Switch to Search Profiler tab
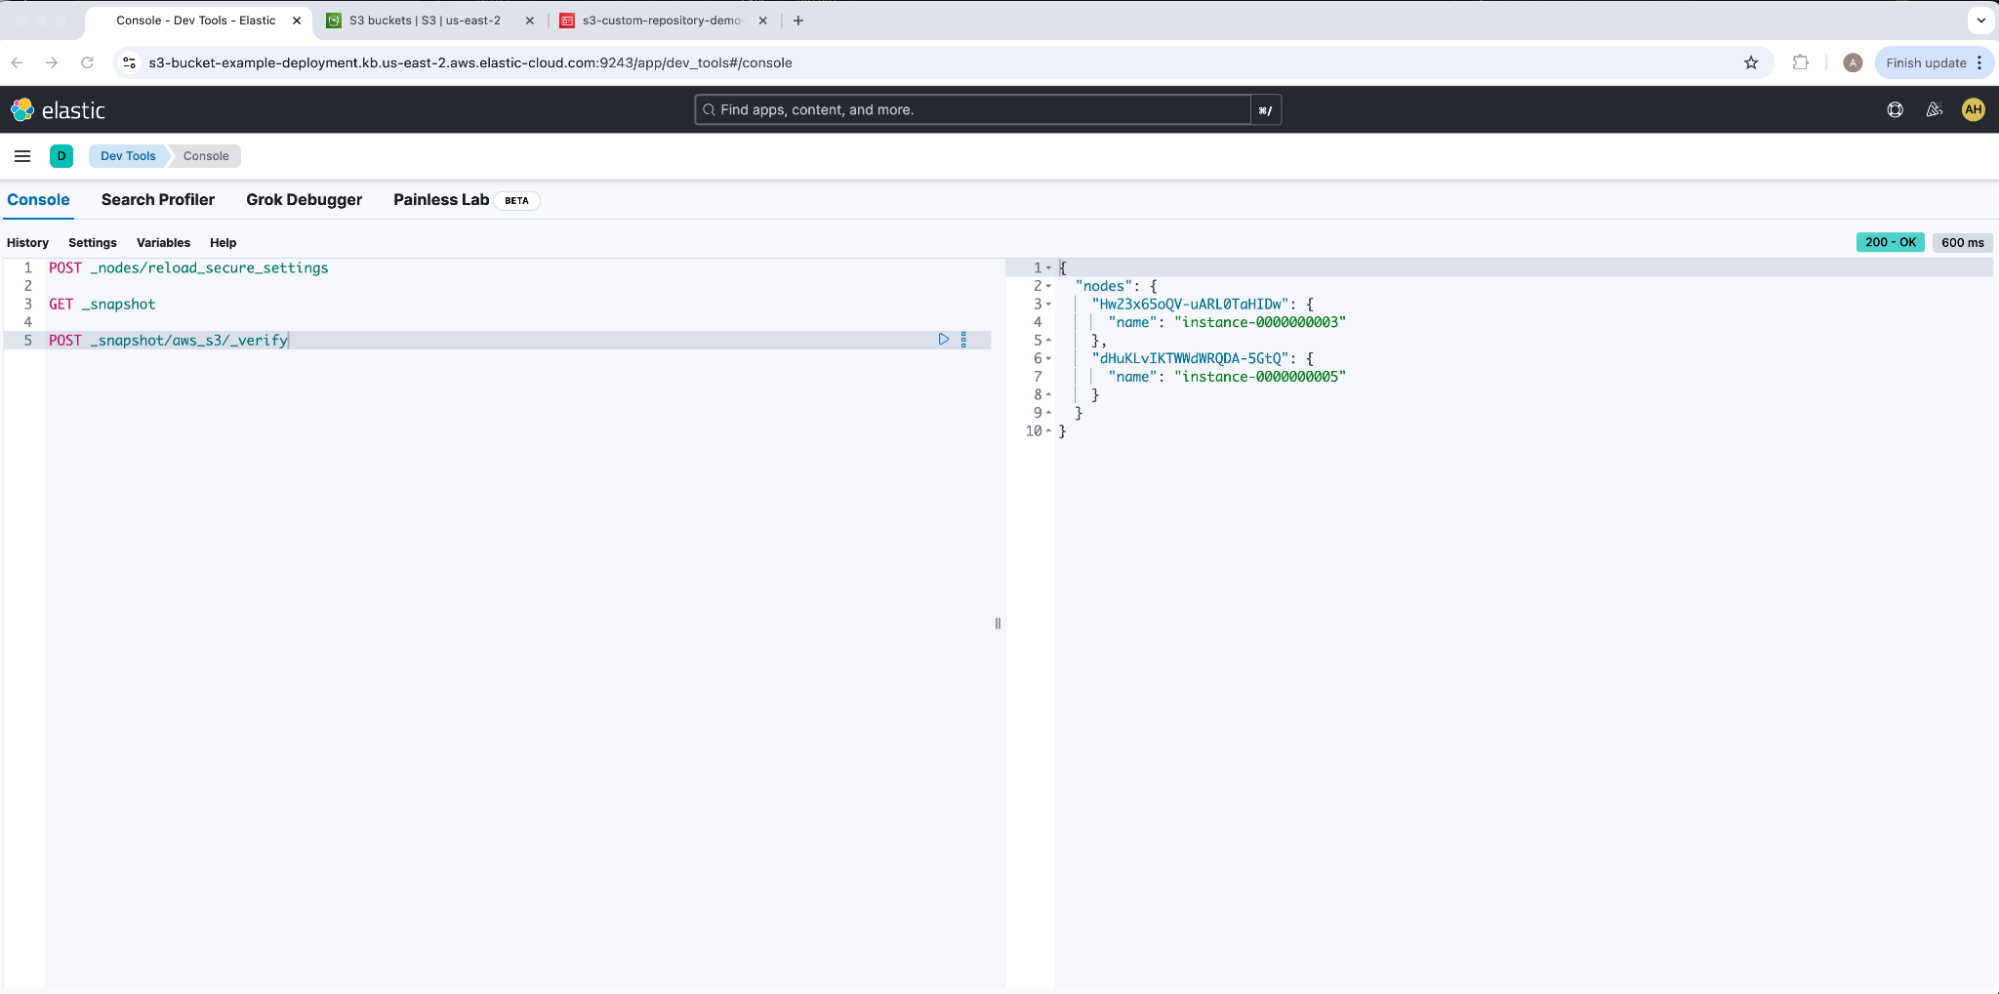This screenshot has width=1999, height=994. (158, 200)
